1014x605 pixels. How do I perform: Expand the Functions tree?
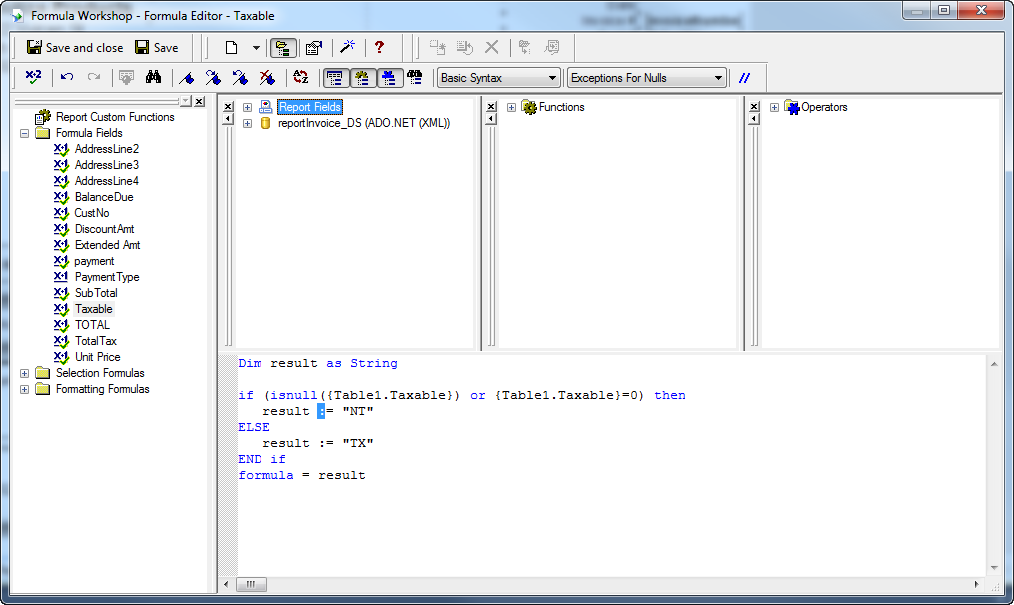coord(512,107)
